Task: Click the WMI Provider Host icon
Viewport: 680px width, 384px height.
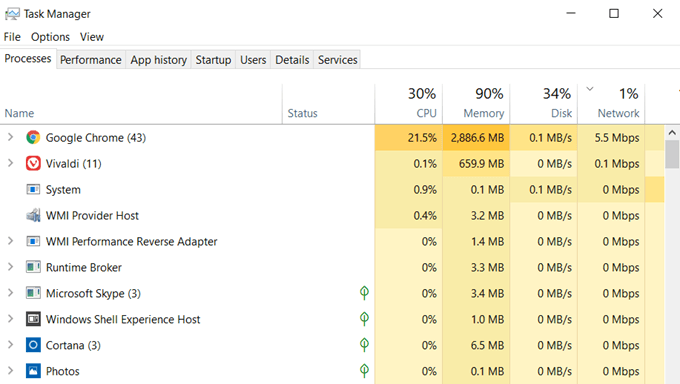Action: (33, 216)
